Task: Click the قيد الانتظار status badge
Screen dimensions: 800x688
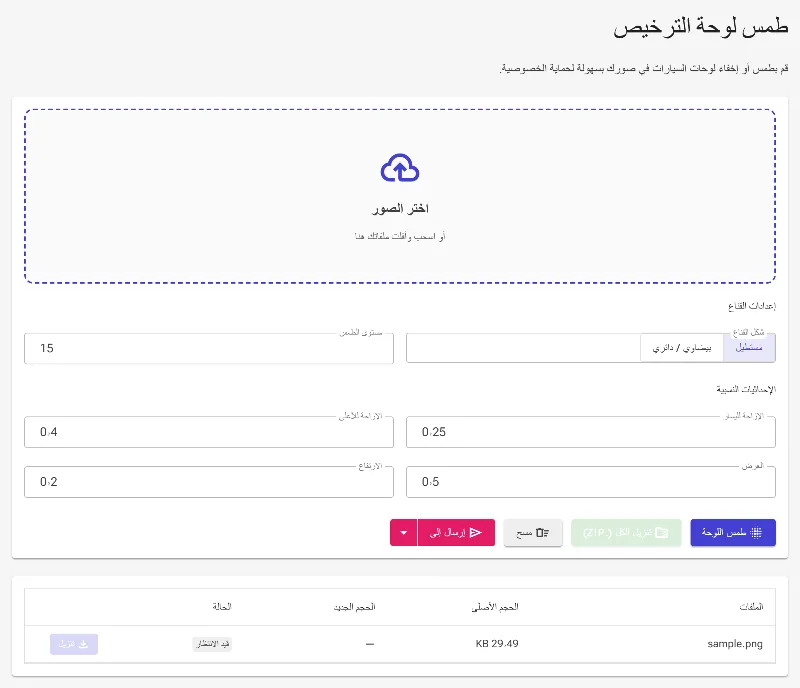Action: (212, 644)
